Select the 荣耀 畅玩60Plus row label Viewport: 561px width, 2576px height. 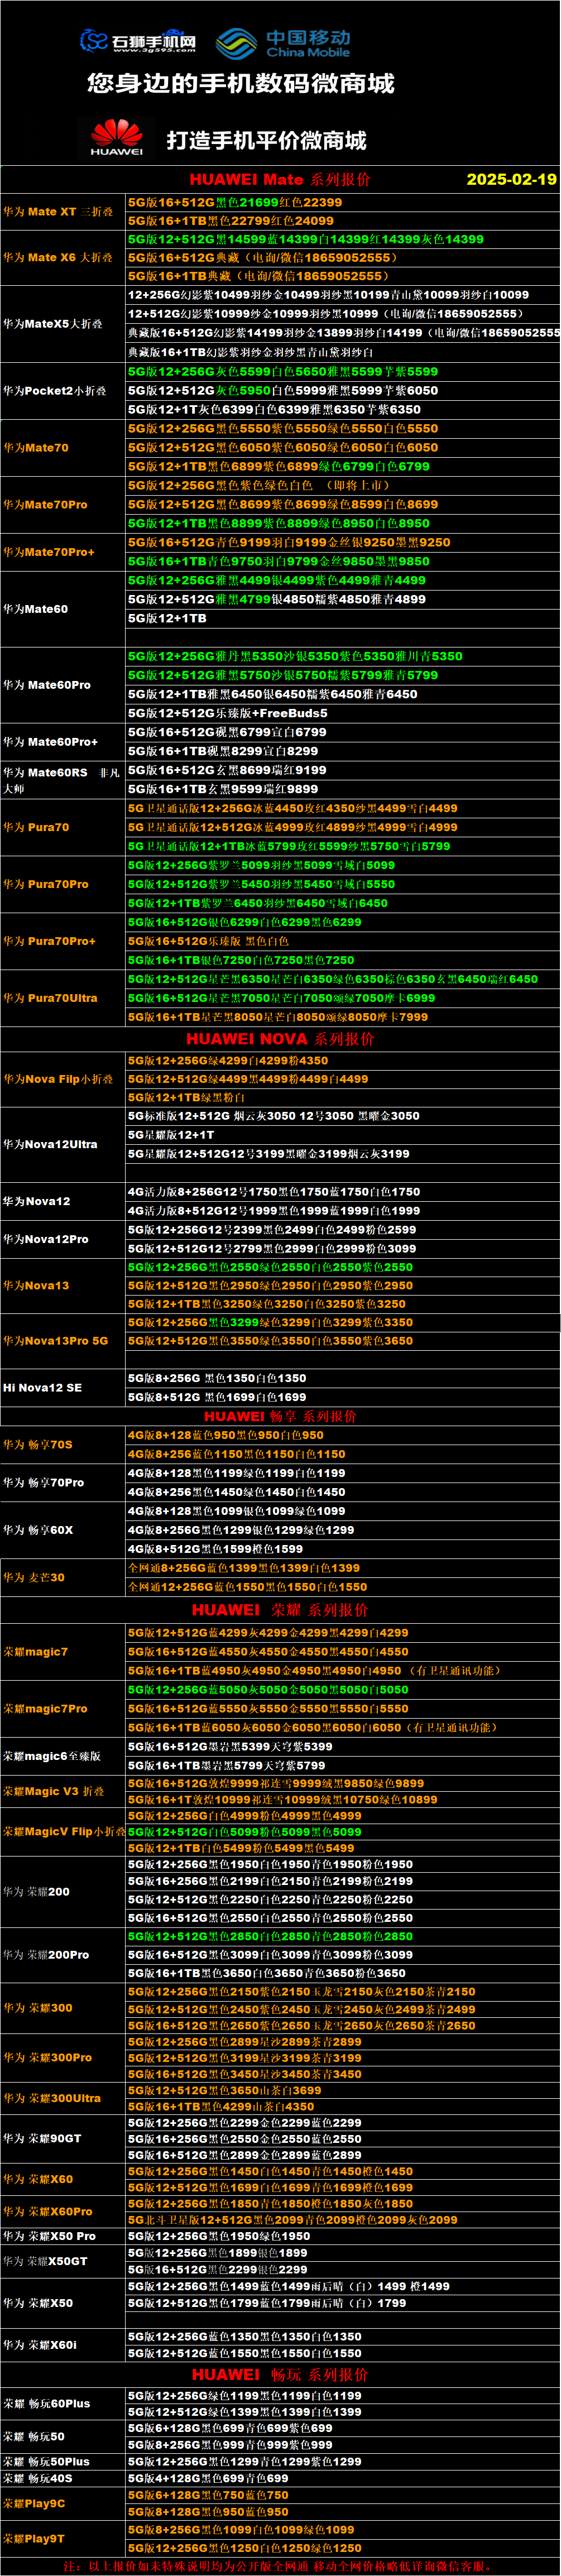(x=47, y=2403)
